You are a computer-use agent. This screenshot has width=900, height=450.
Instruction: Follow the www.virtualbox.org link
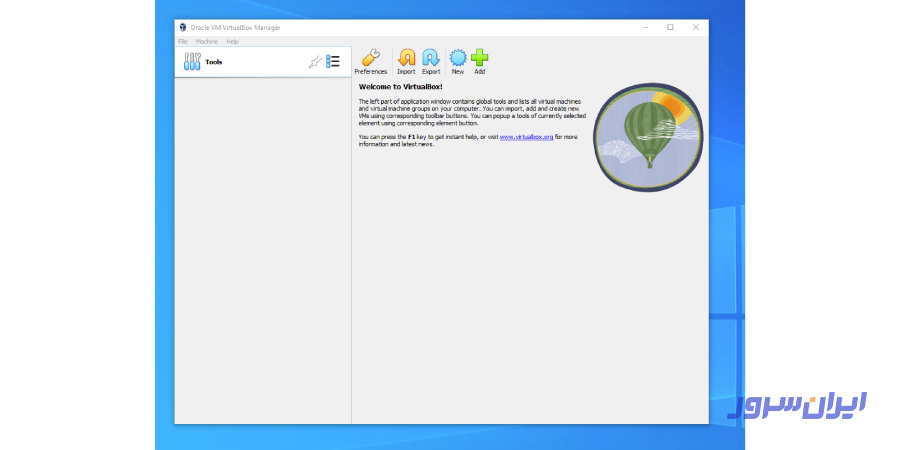pyautogui.click(x=526, y=137)
